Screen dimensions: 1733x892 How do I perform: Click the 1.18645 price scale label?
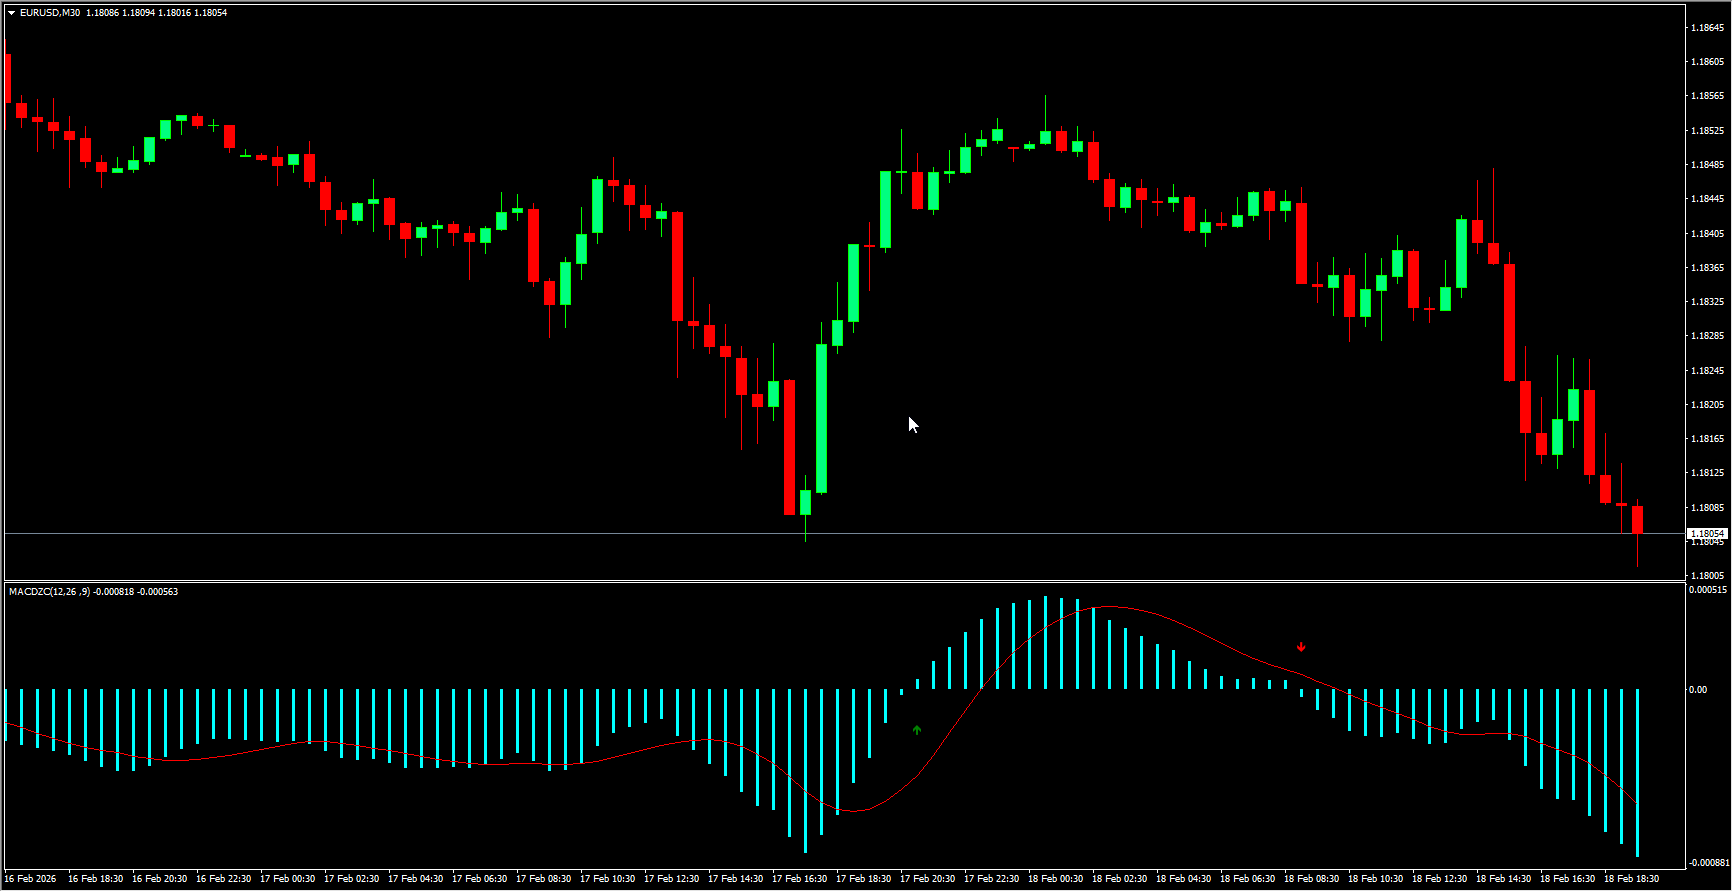point(1706,28)
